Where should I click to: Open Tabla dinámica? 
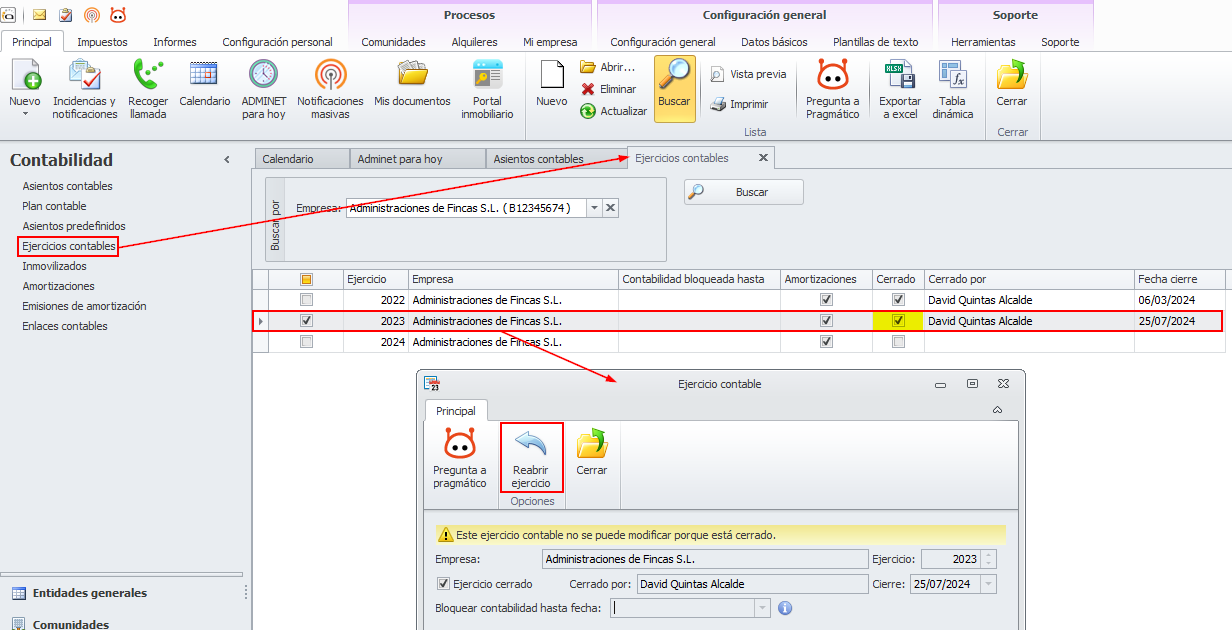click(x=952, y=90)
